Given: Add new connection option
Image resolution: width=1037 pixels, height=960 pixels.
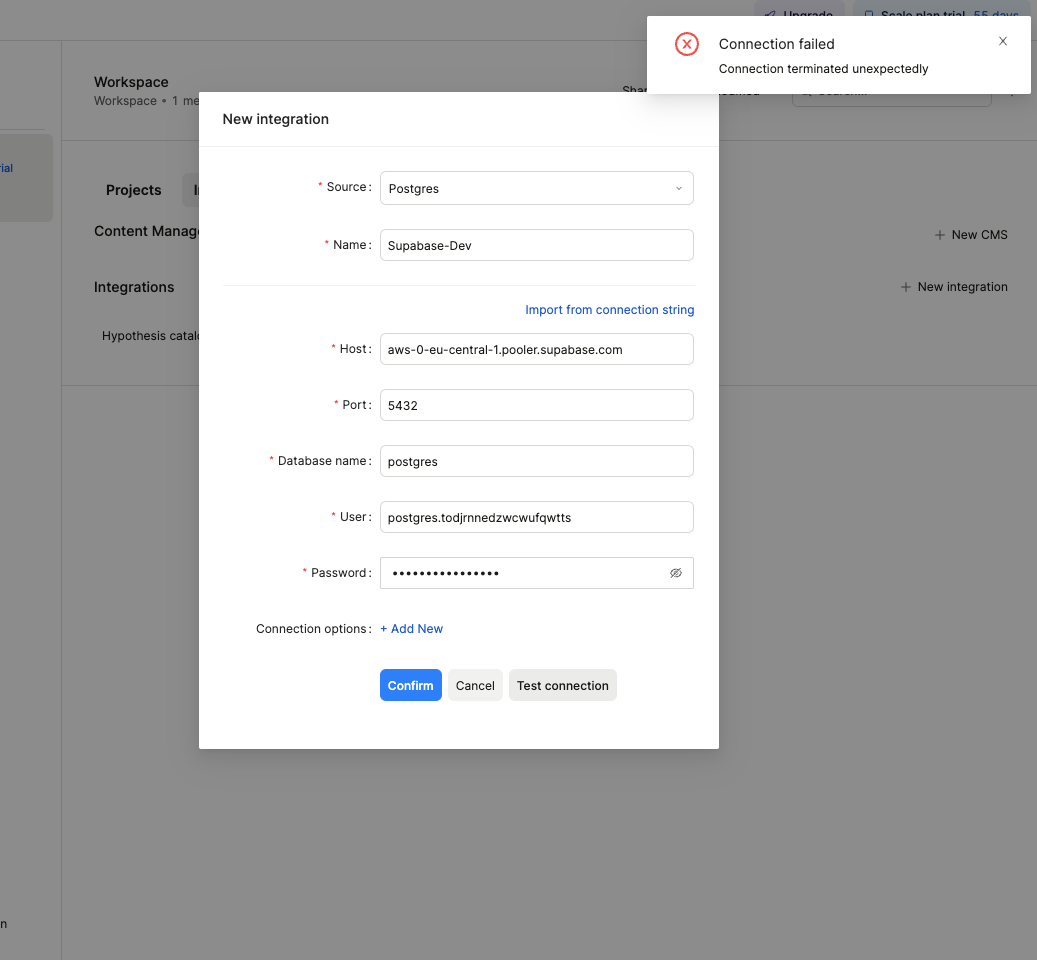Looking at the screenshot, I should 411,629.
